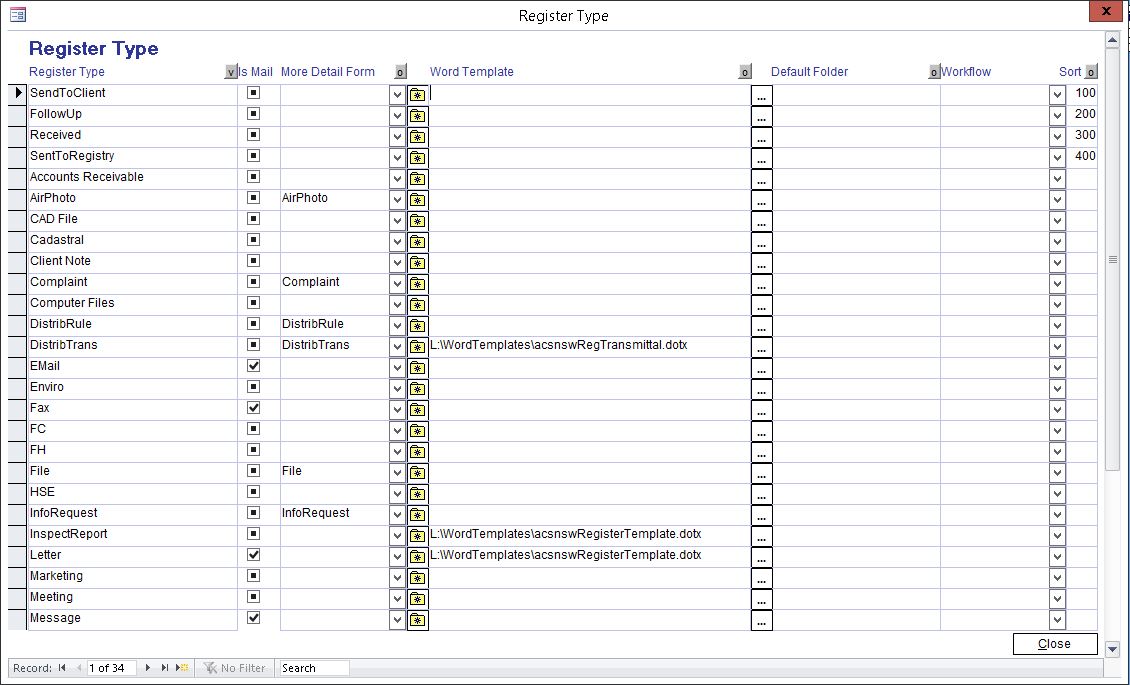Viewport: 1130px width, 685px height.
Task: Click the folder icon in the InspectReport row
Action: (417, 535)
